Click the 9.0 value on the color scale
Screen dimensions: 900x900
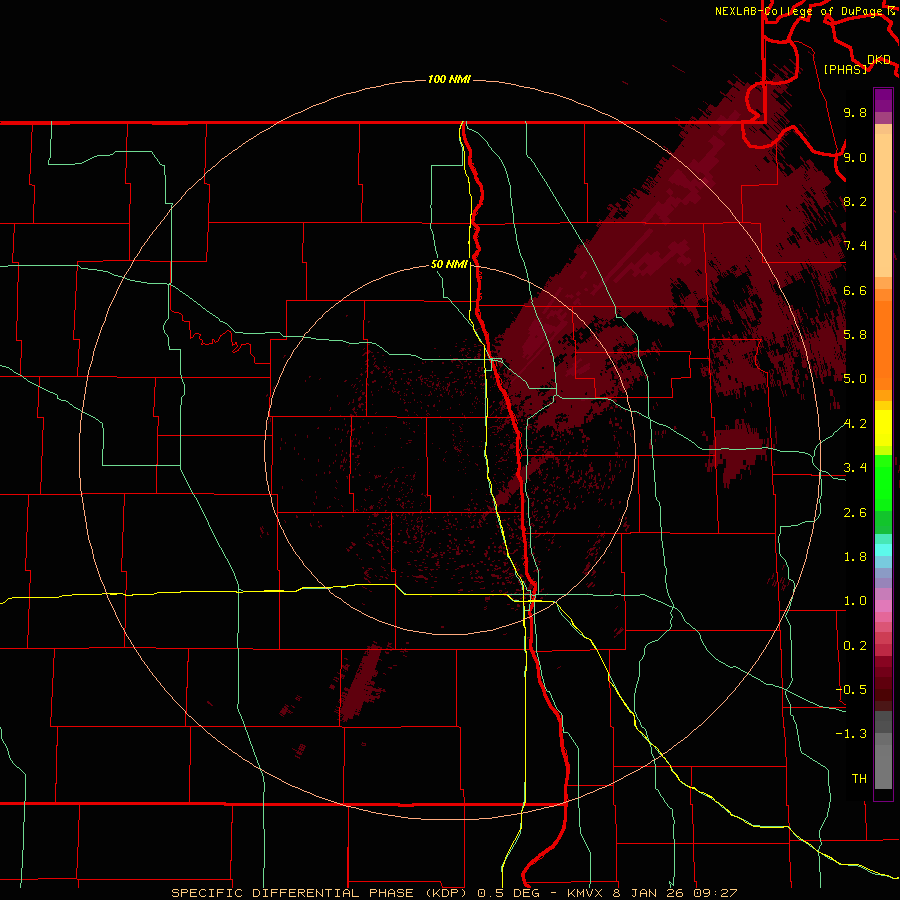(x=855, y=157)
